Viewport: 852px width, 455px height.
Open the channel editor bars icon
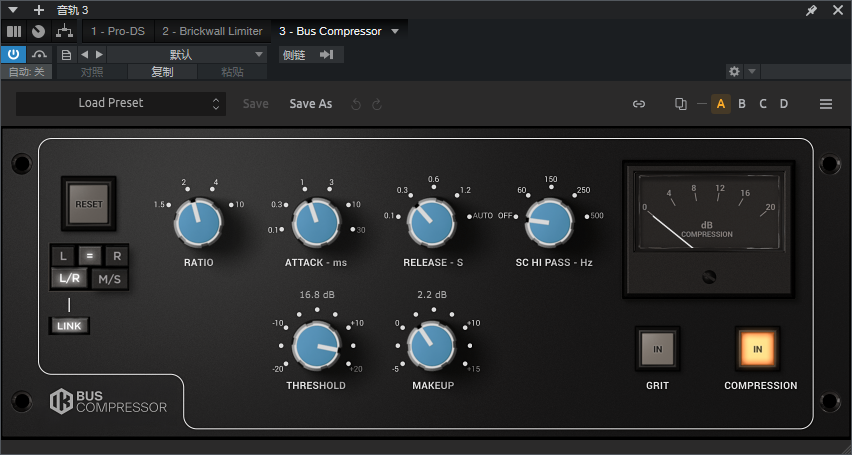(14, 32)
